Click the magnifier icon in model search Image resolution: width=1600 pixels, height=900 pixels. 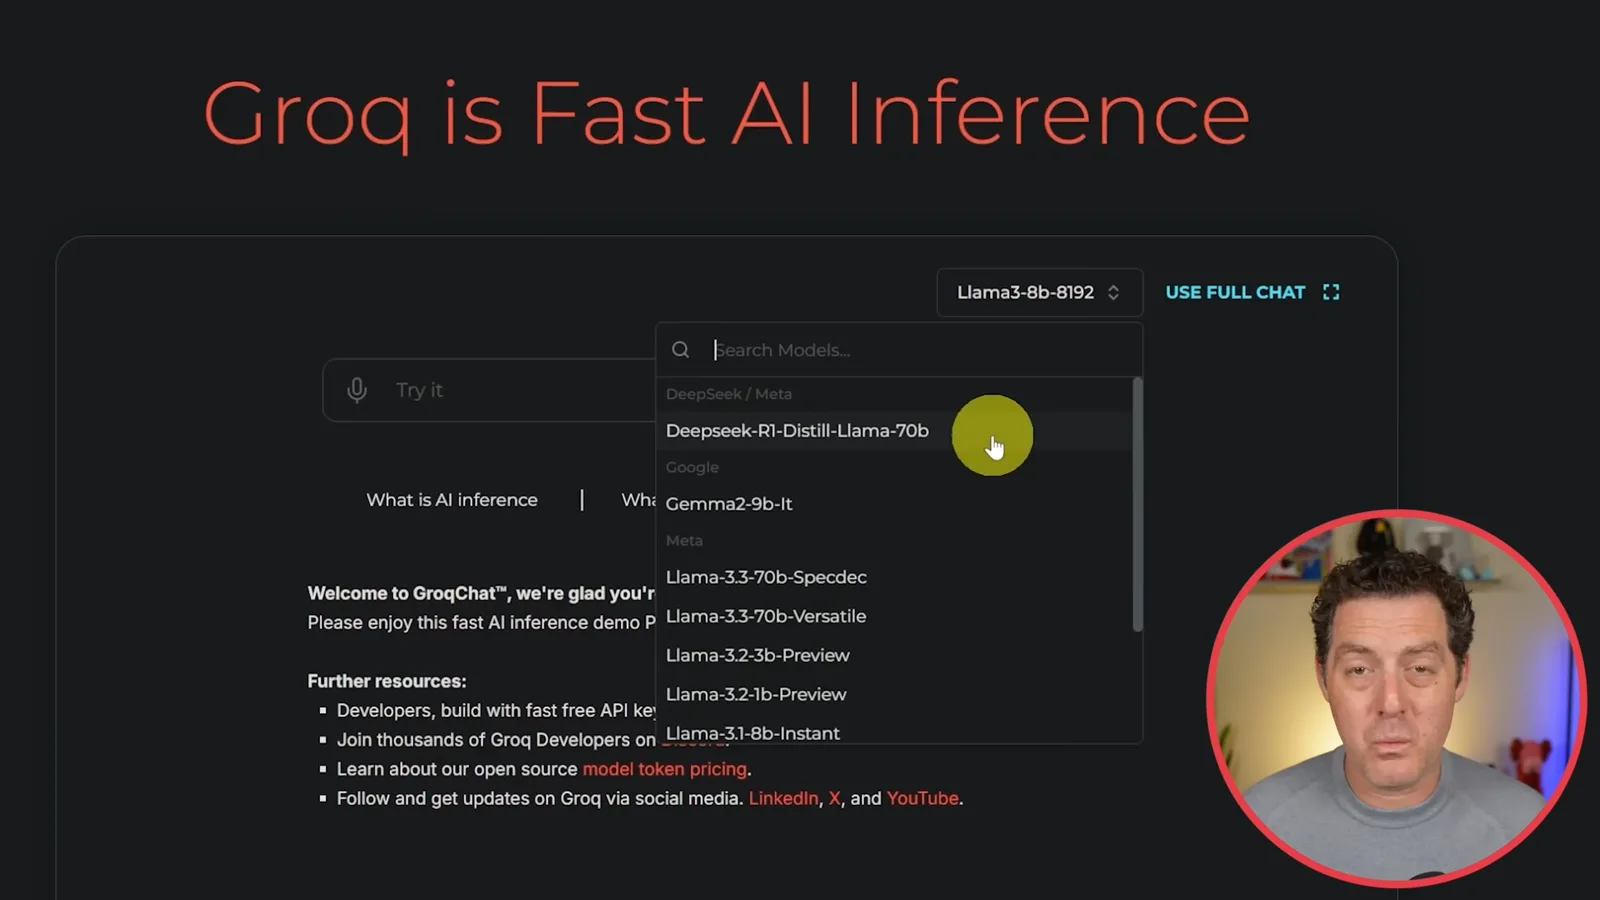(681, 350)
